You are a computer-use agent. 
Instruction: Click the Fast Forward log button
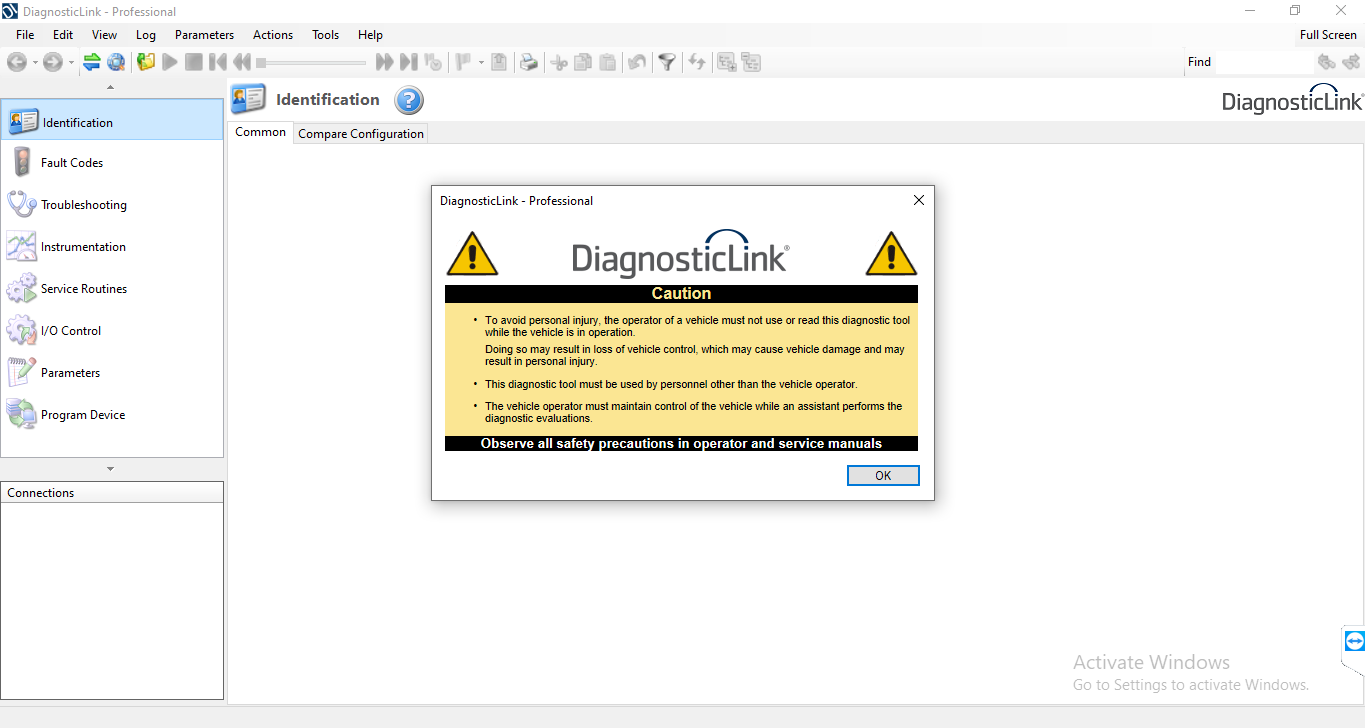coord(384,62)
